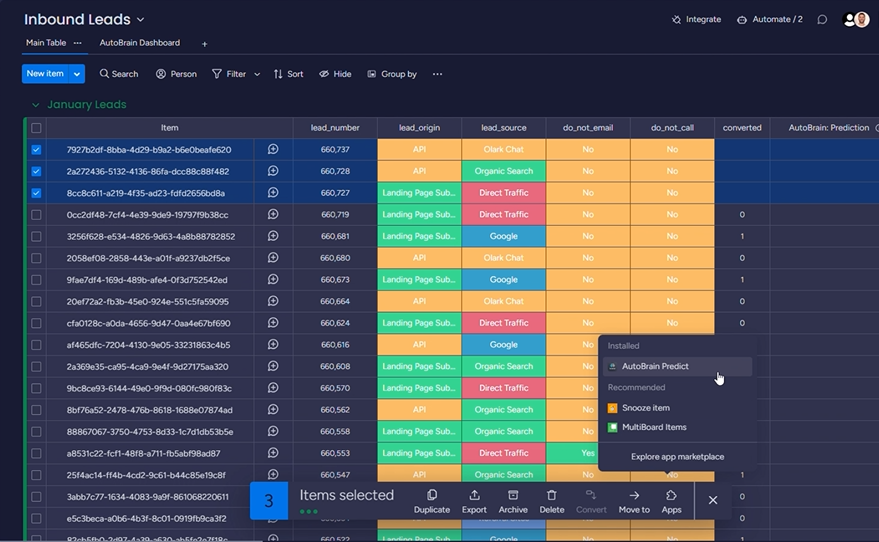Expand the New item dropdown arrow

77,74
